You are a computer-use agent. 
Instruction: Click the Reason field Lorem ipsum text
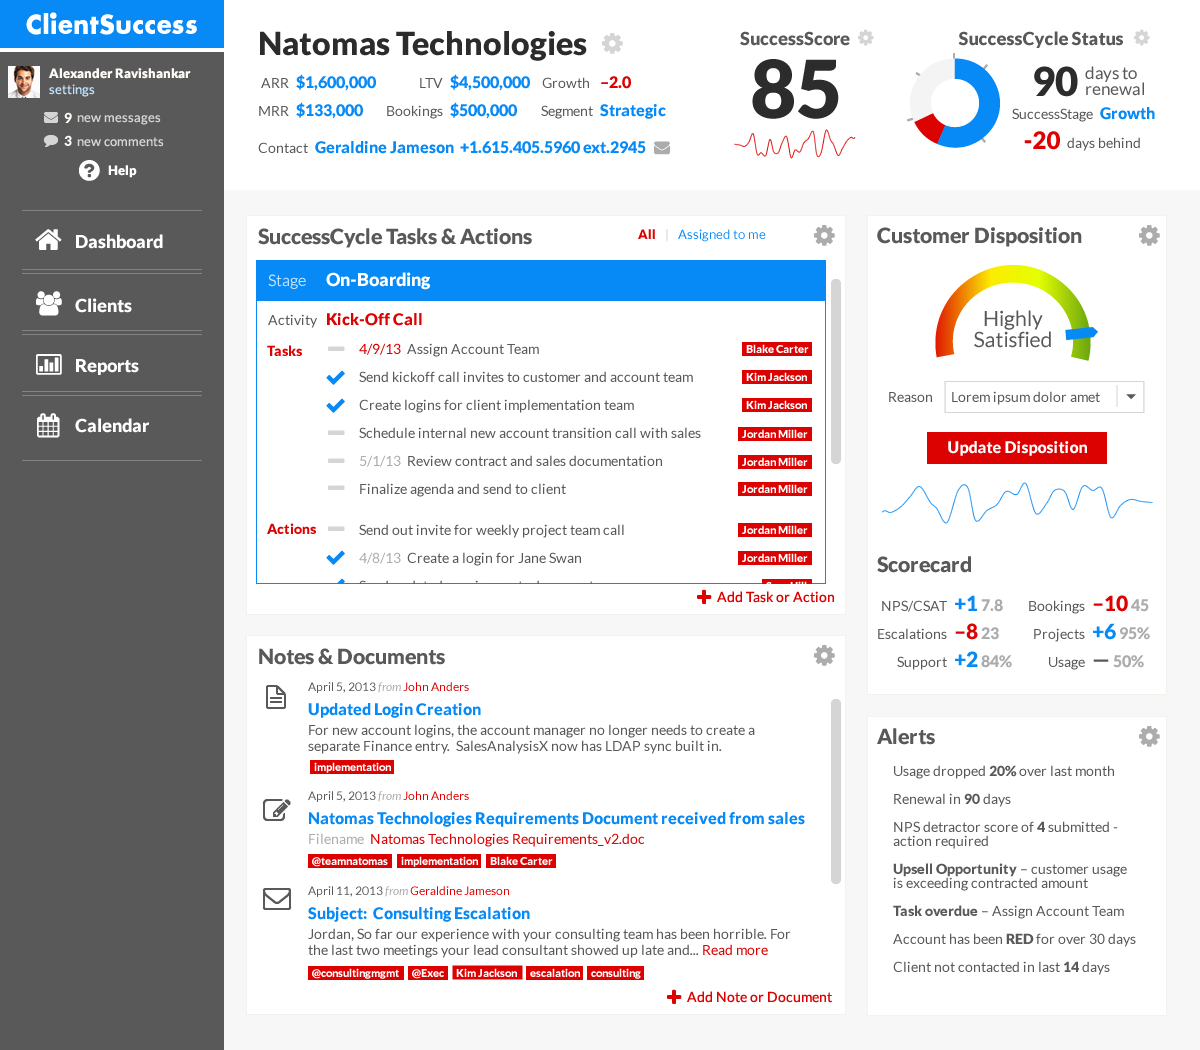point(1025,397)
